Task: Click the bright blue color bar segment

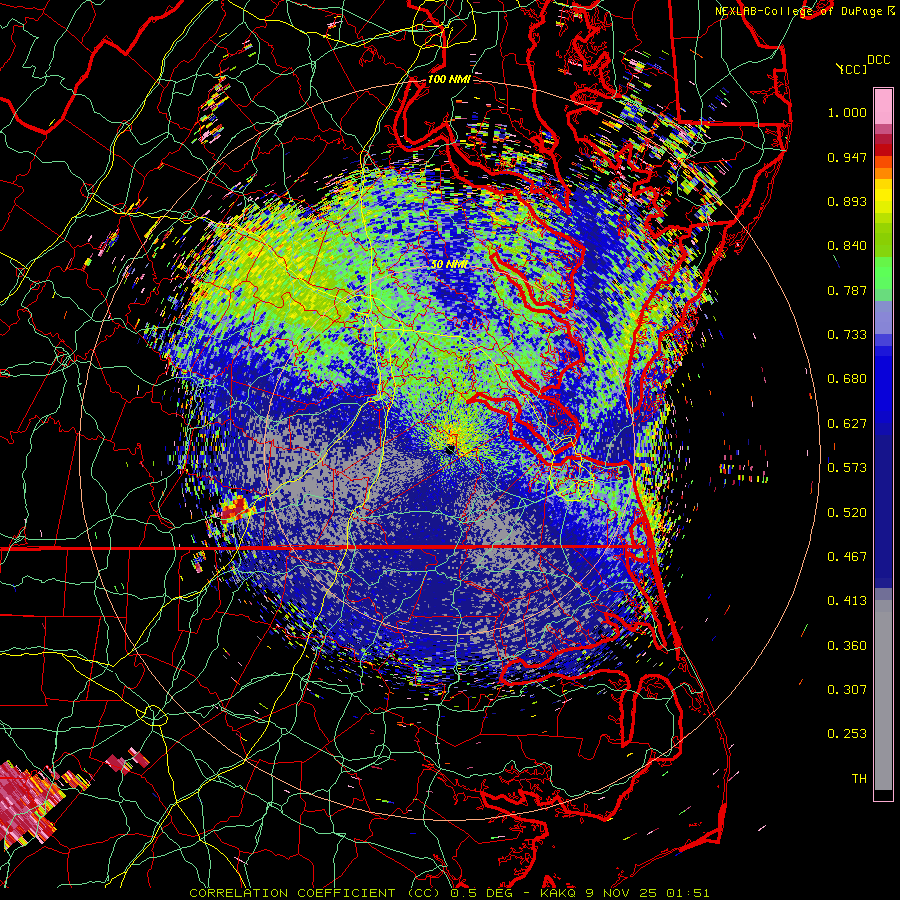Action: [x=883, y=390]
